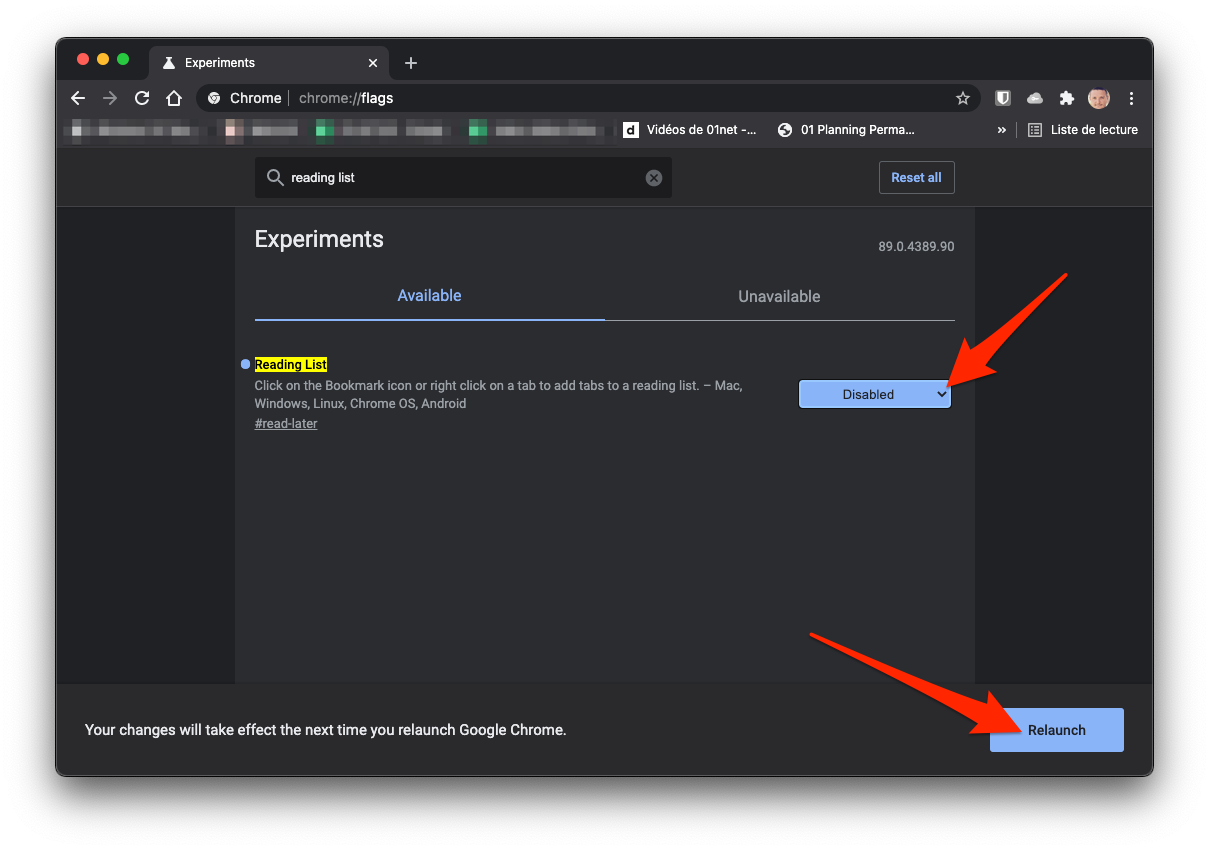Show more bookmarks chevron

tap(1002, 129)
